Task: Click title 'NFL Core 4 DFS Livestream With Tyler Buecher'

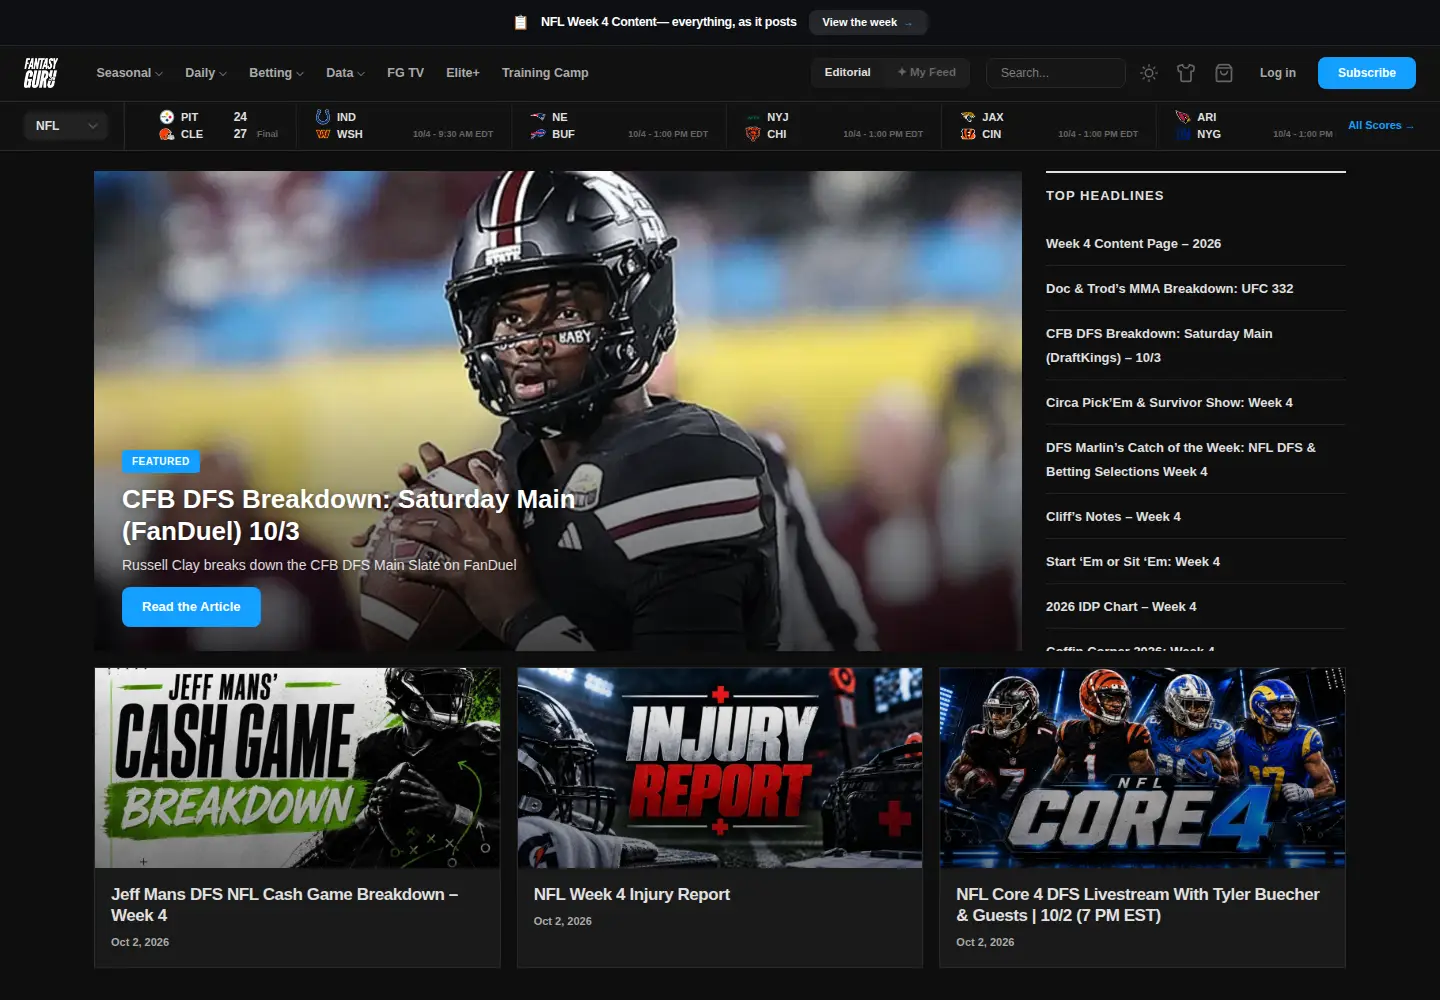Action: pos(1138,905)
